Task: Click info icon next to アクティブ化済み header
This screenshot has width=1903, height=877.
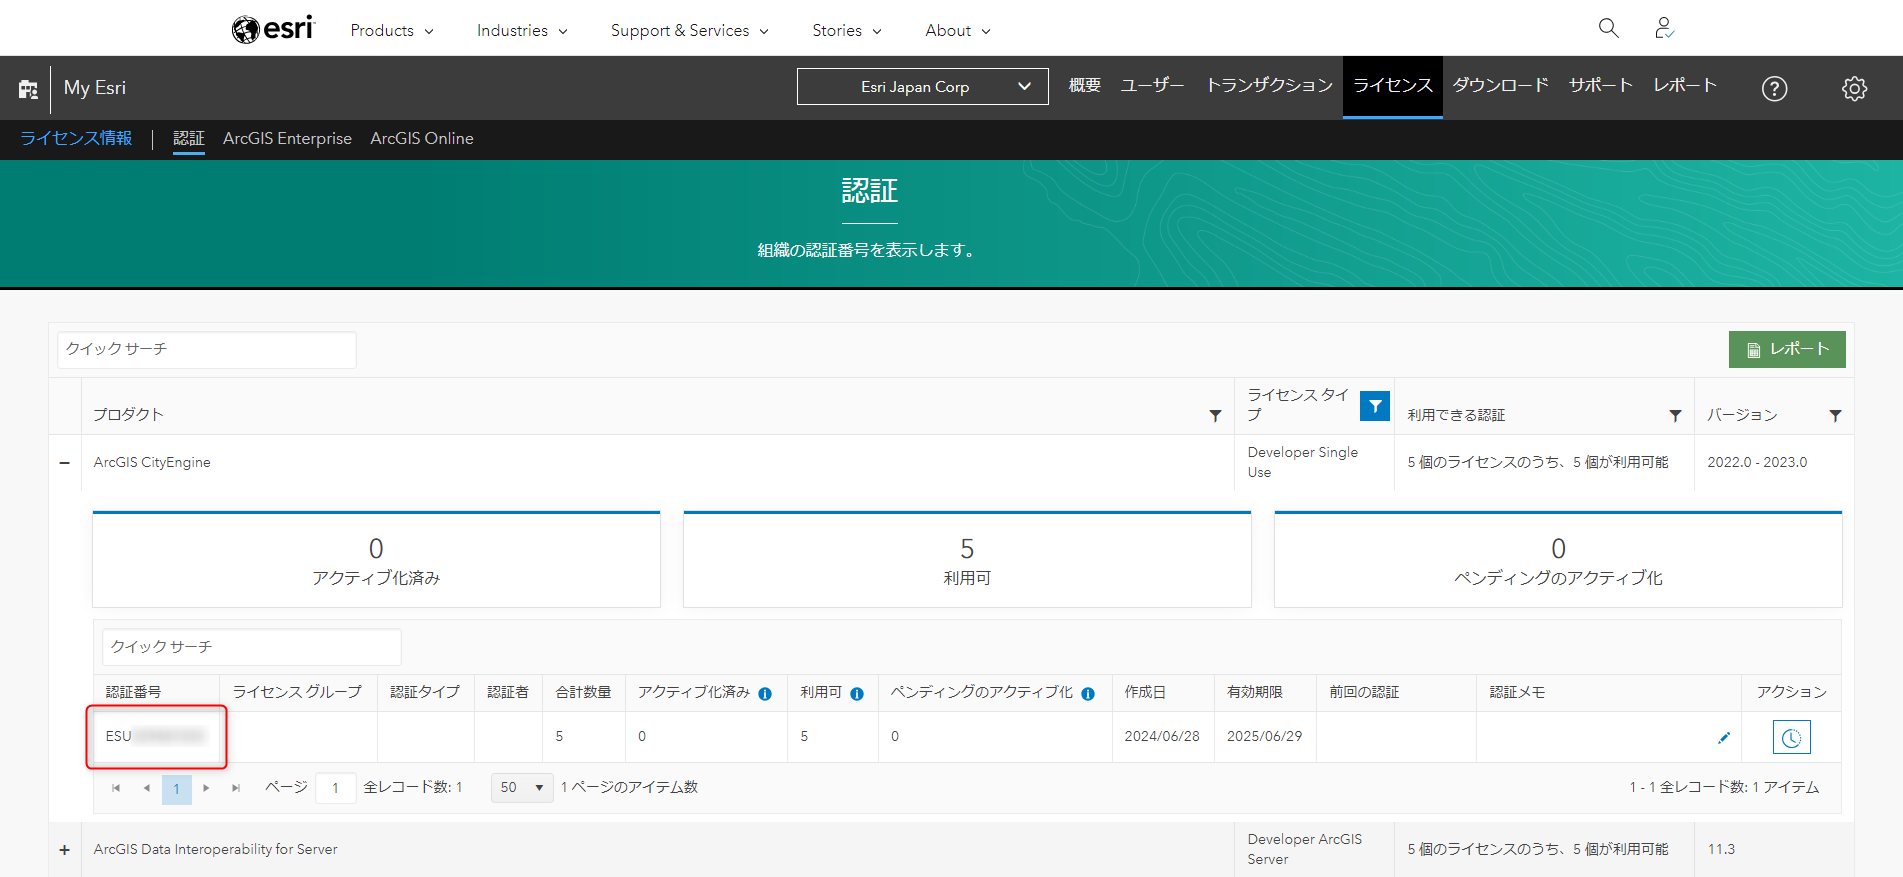Action: [765, 694]
